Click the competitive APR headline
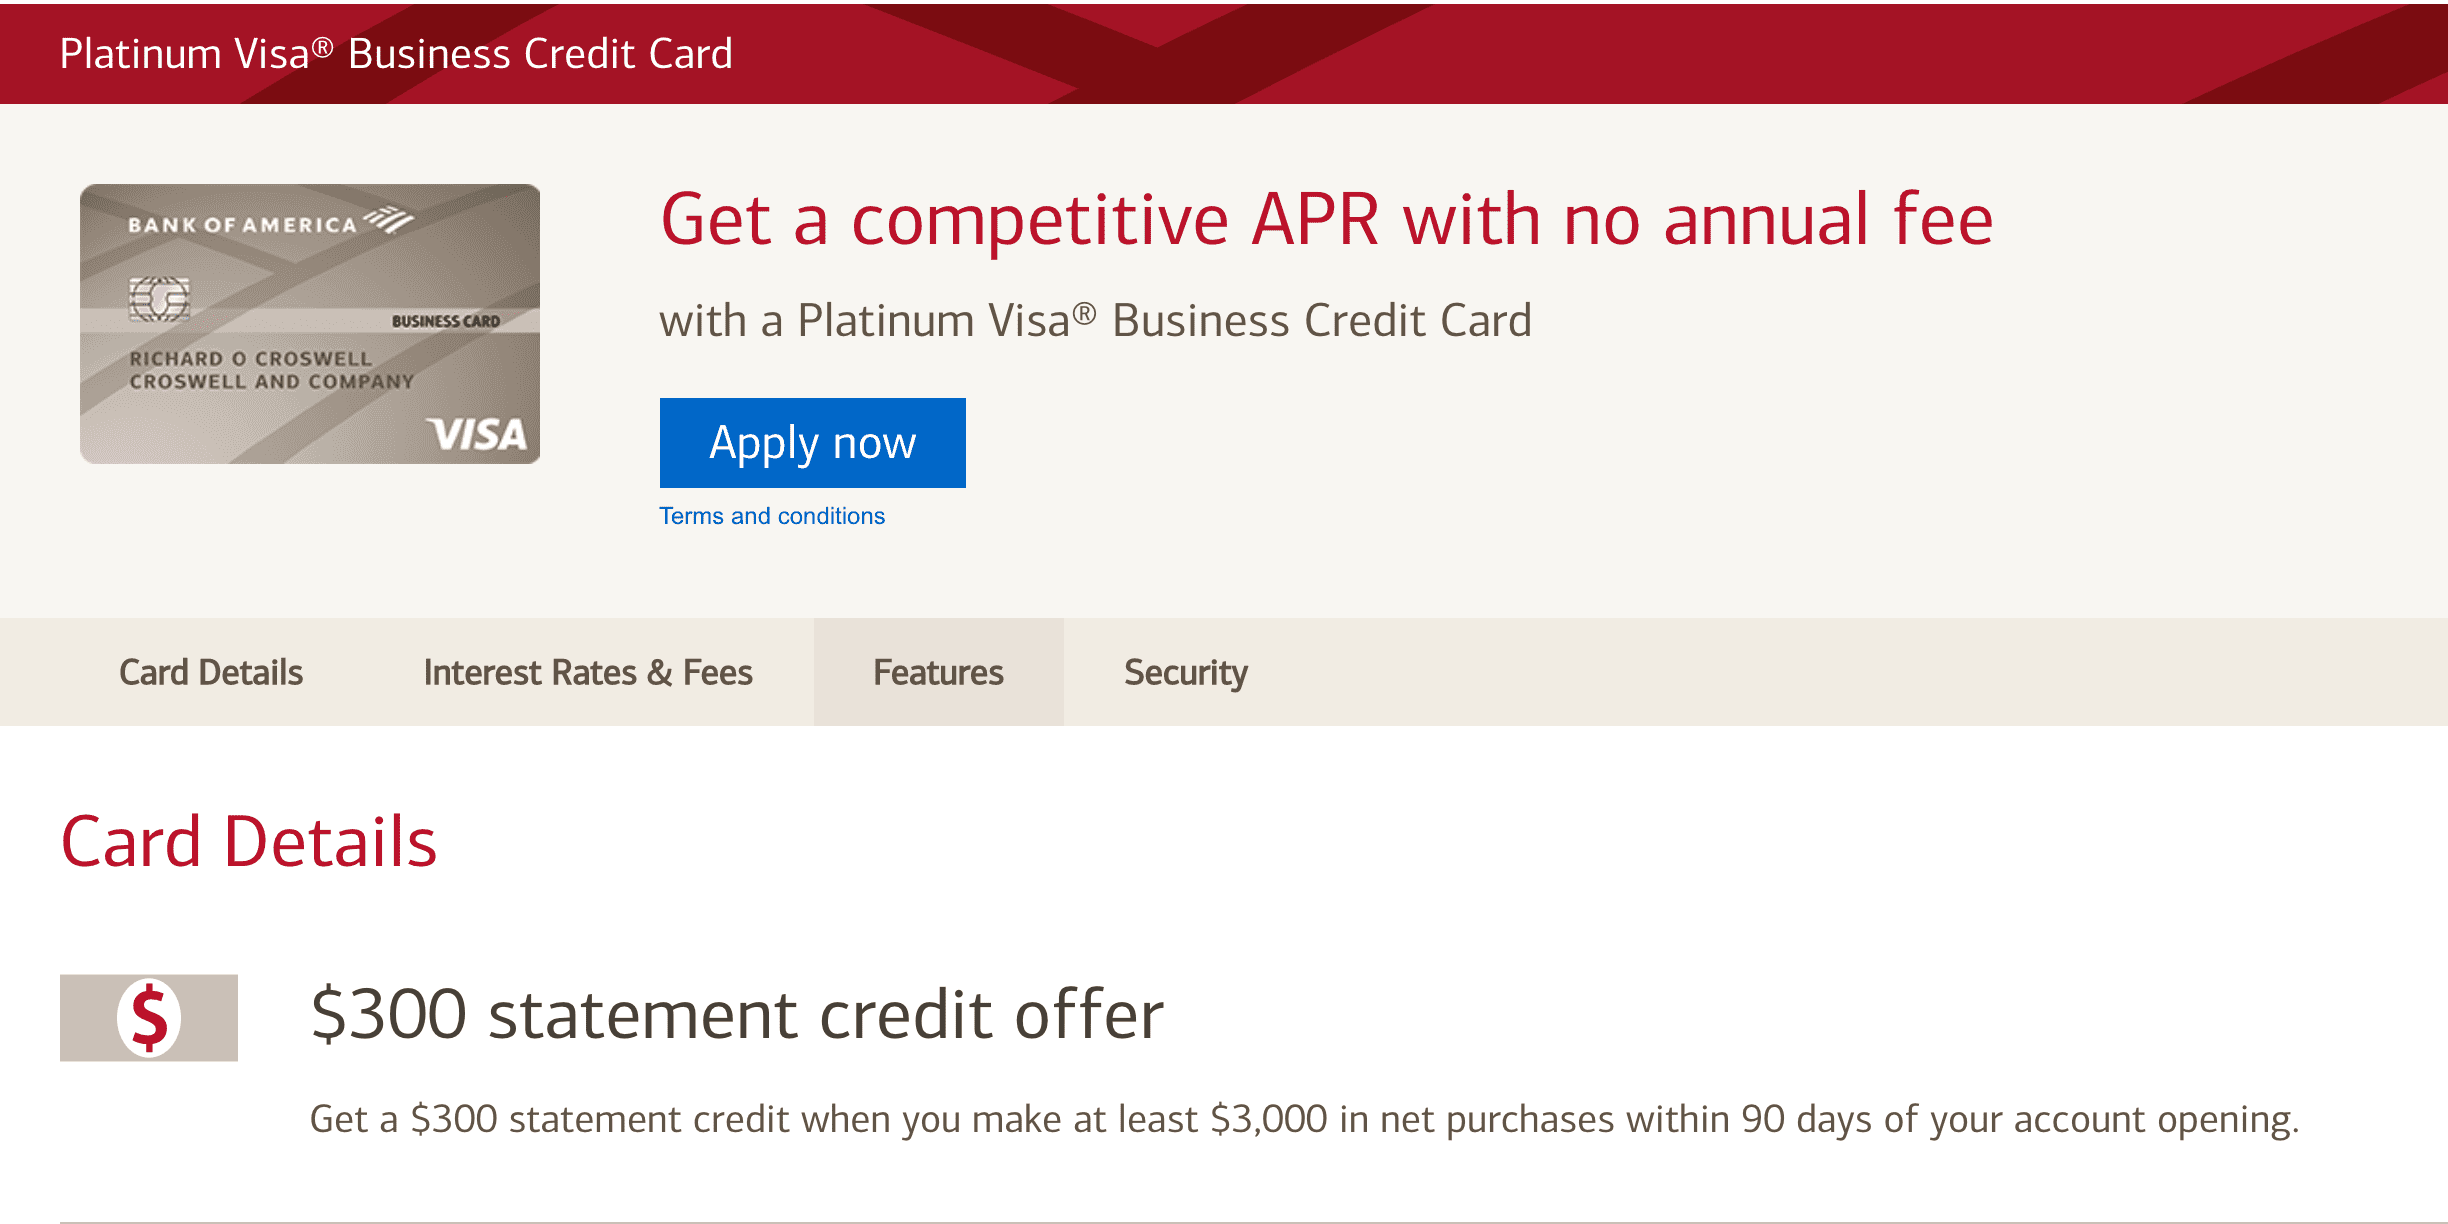2448x1224 pixels. point(1326,220)
